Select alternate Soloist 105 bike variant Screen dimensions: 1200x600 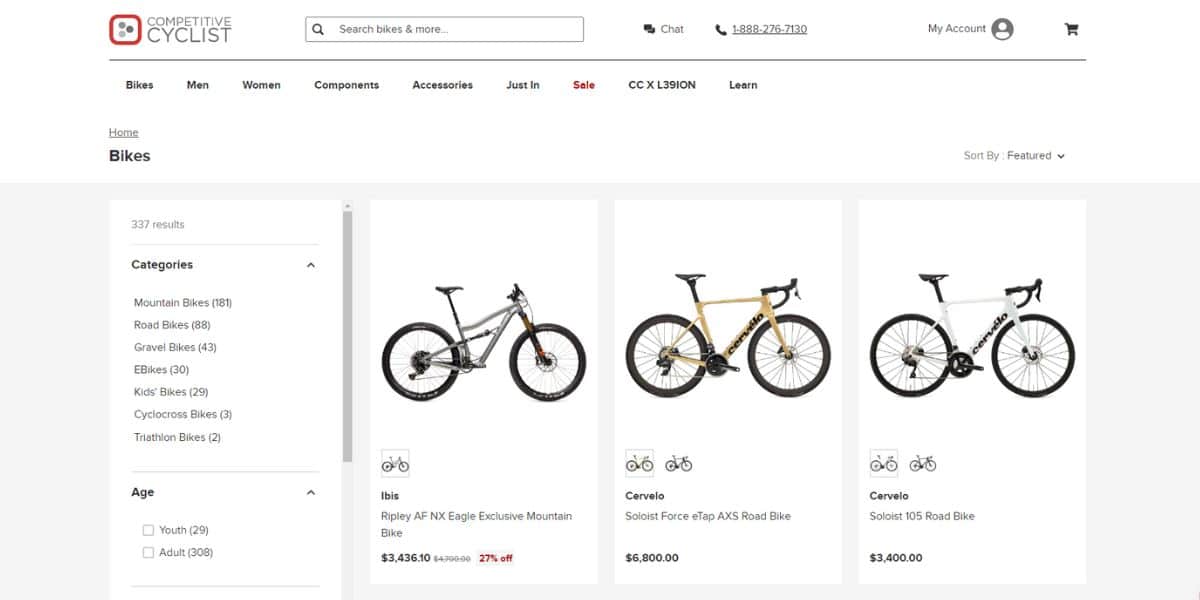[x=924, y=463]
